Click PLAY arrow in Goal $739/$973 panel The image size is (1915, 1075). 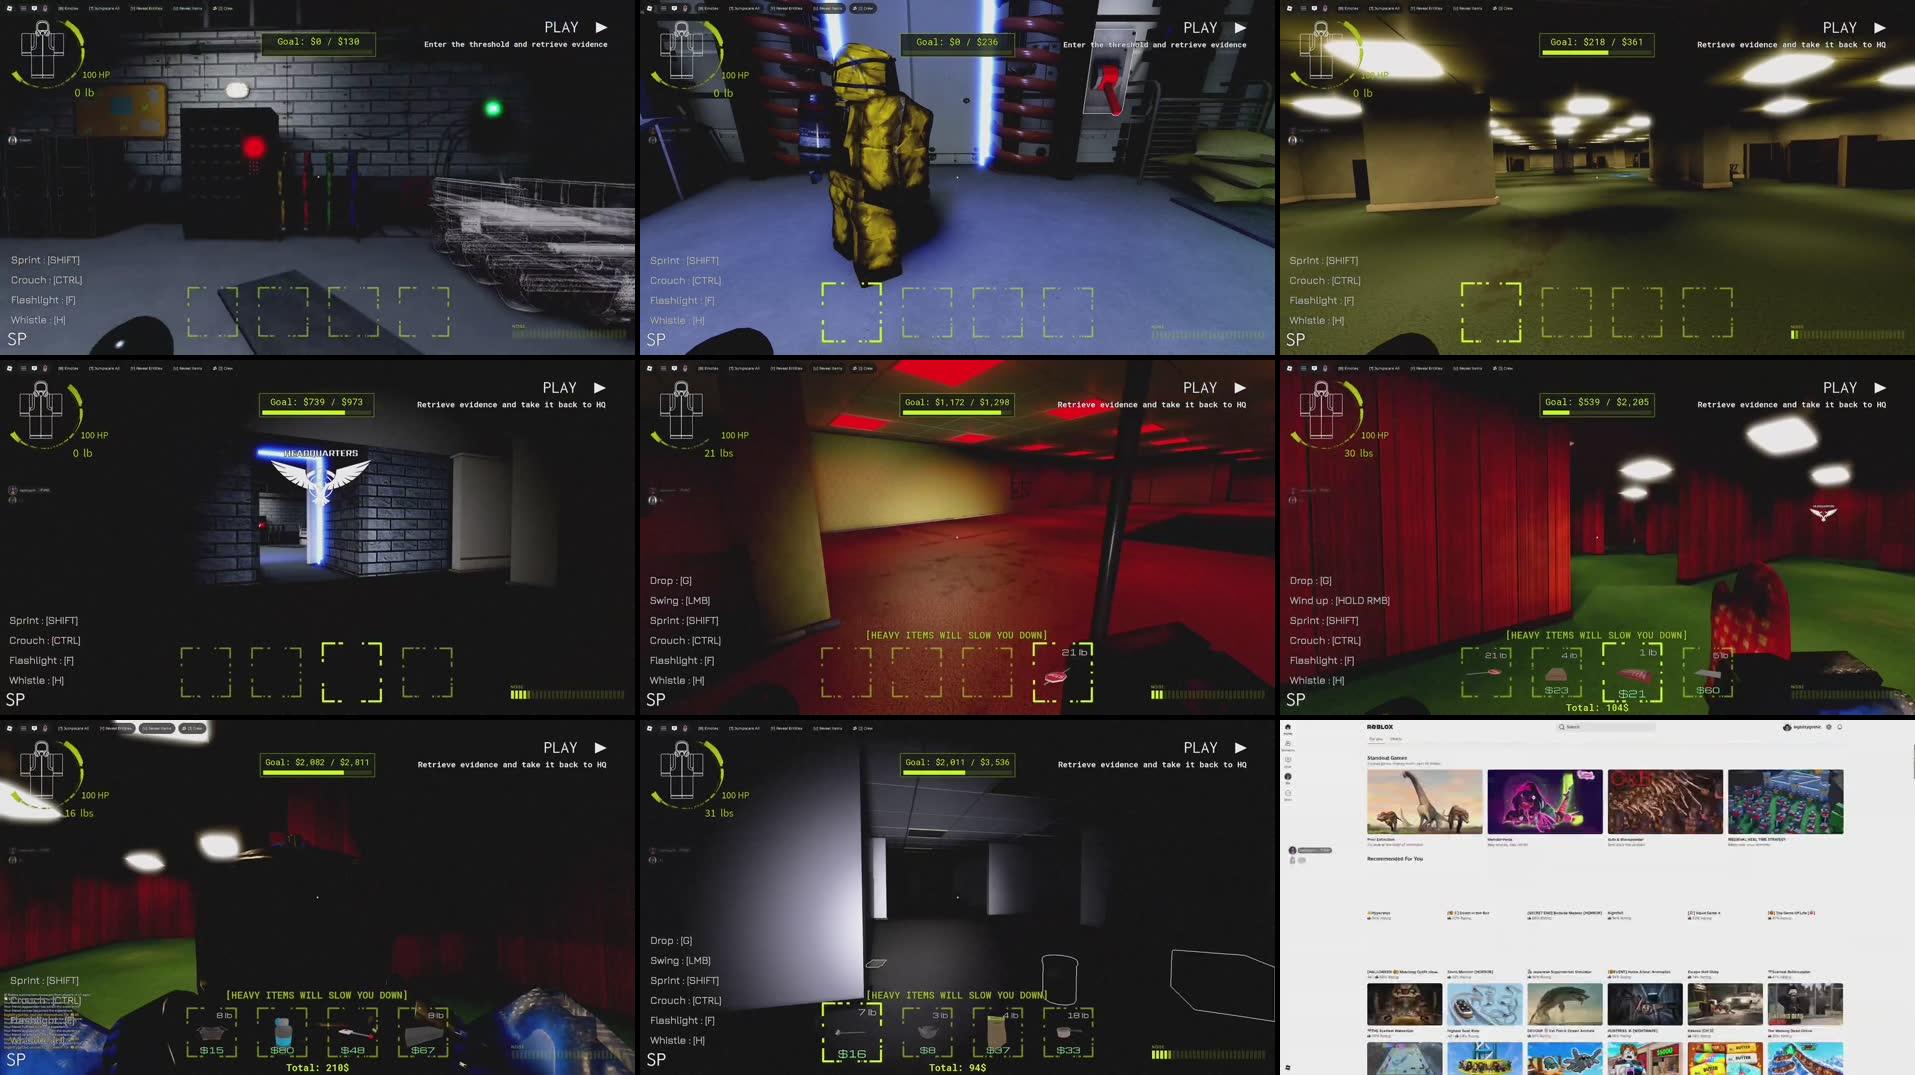pyautogui.click(x=600, y=387)
